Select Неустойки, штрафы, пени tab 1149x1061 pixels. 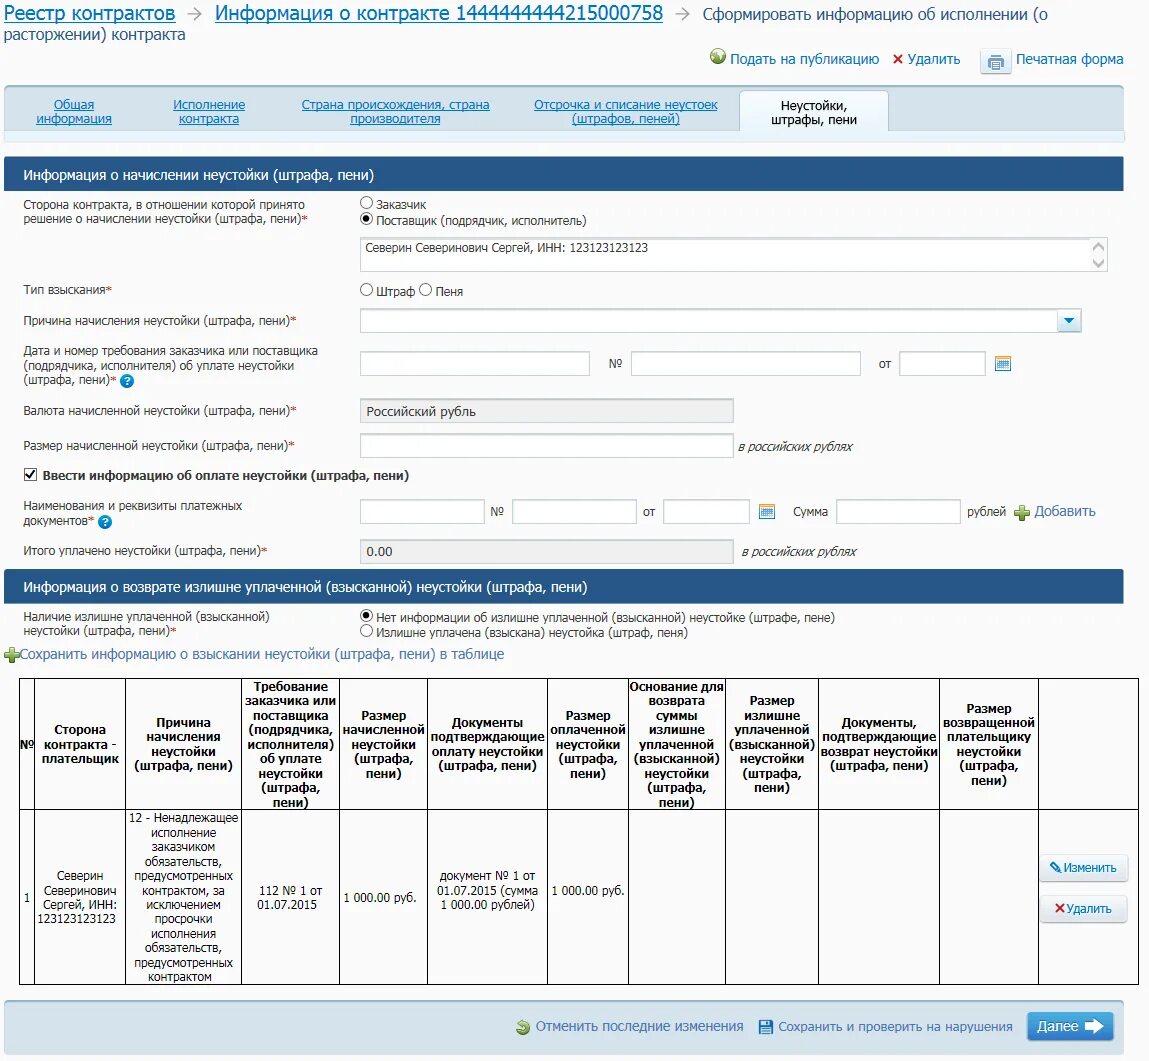(813, 113)
